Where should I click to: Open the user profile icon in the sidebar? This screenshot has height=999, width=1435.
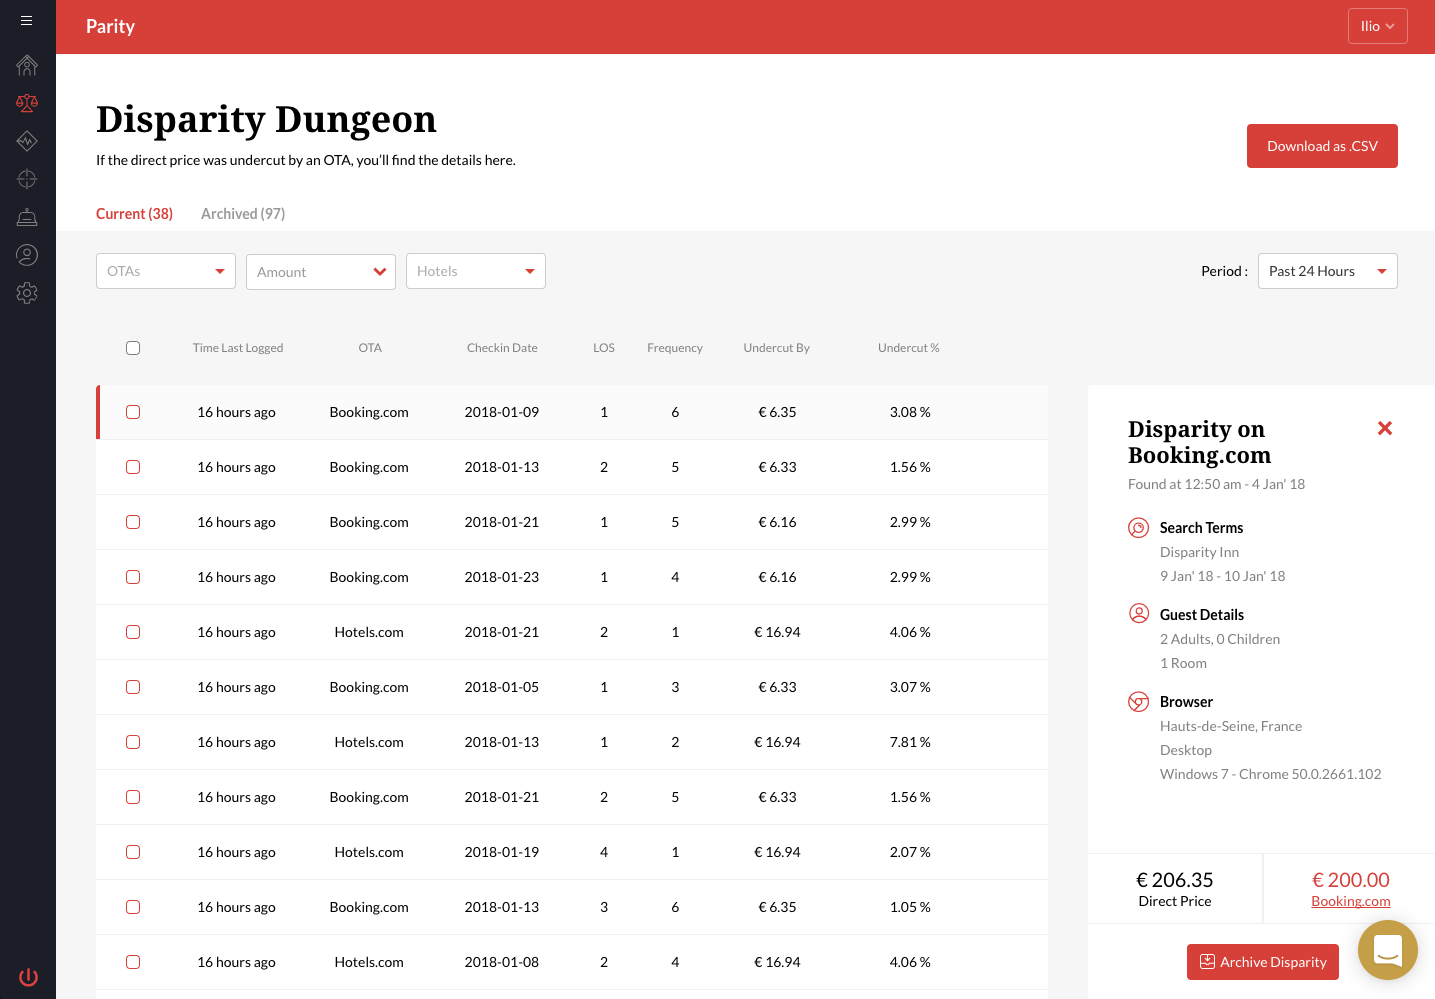pyautogui.click(x=27, y=255)
